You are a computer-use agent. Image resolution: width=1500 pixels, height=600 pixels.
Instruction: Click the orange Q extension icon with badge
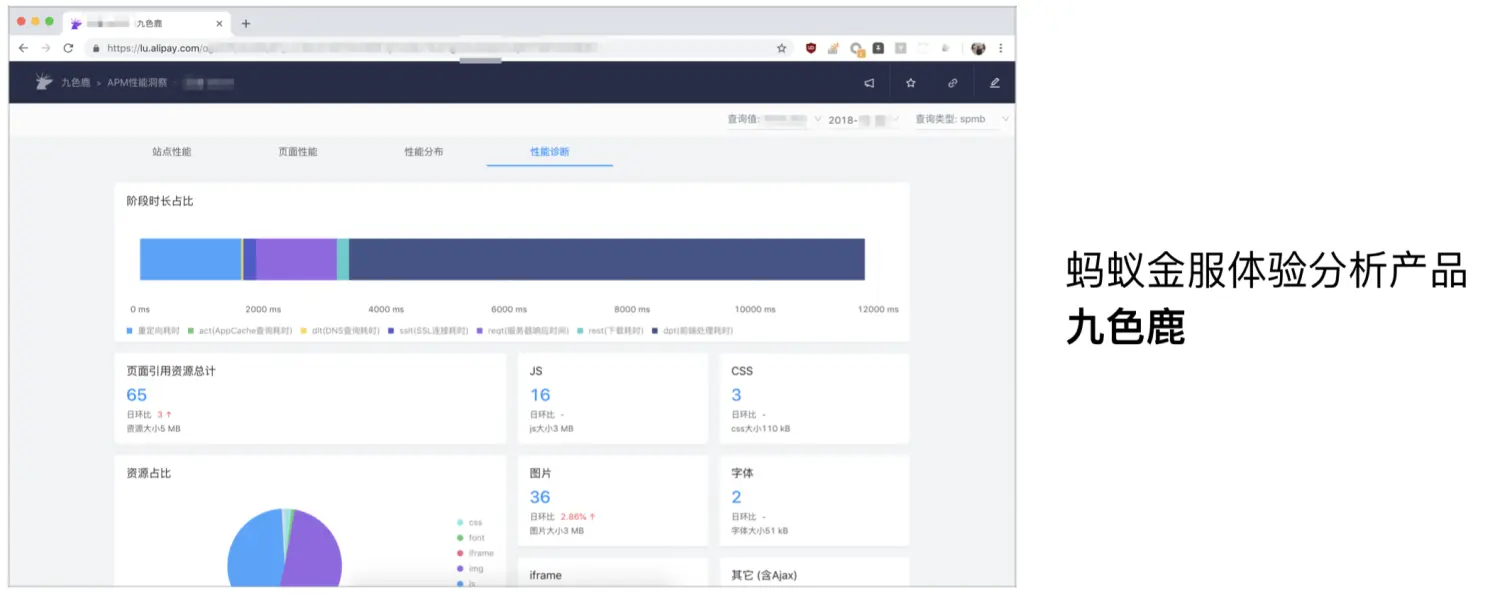coord(856,48)
